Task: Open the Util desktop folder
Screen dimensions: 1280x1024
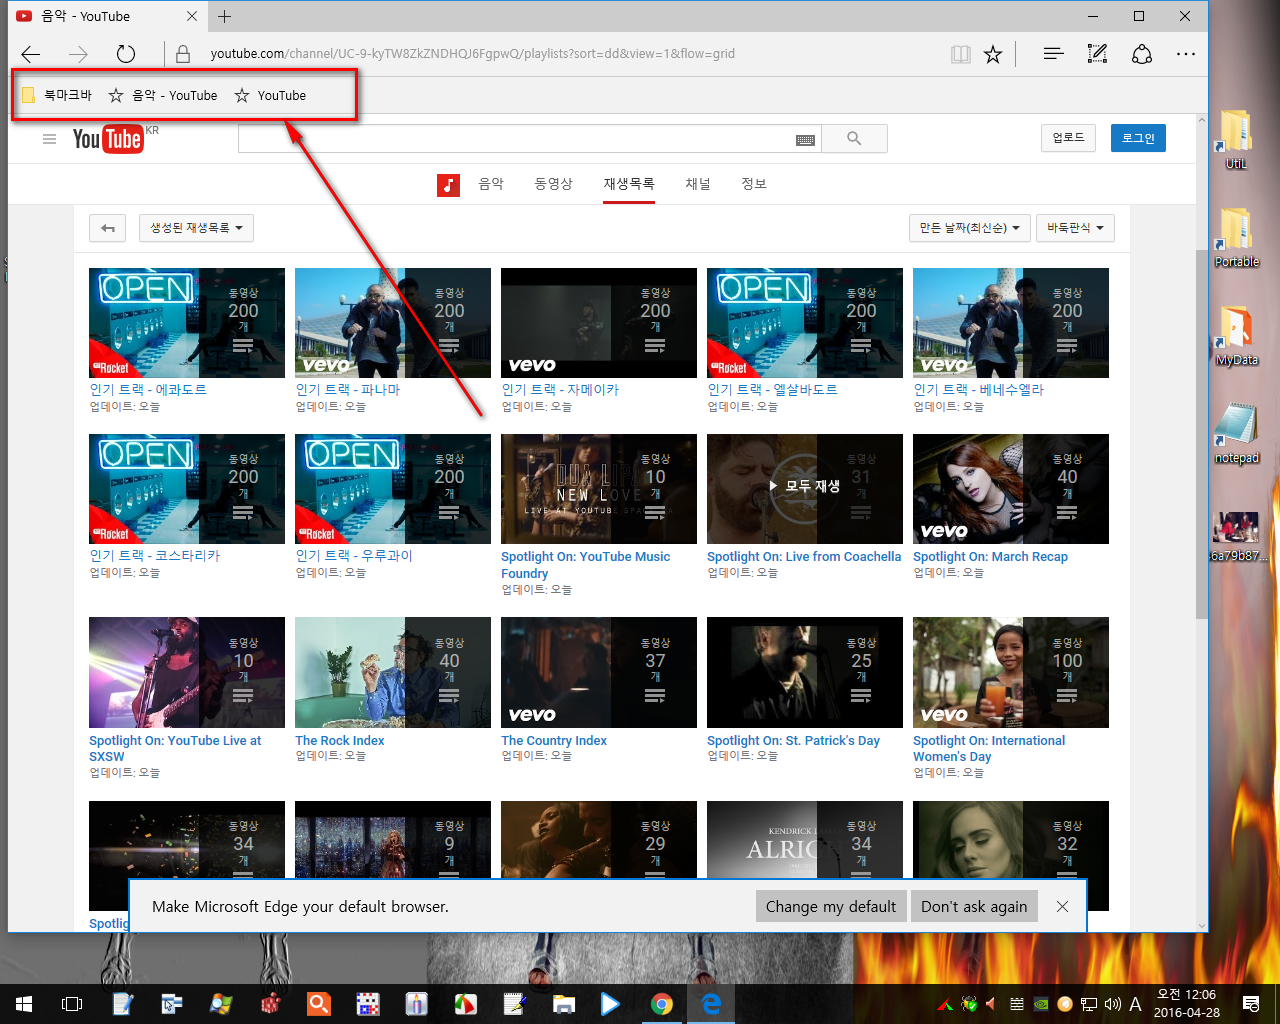Action: pyautogui.click(x=1237, y=139)
